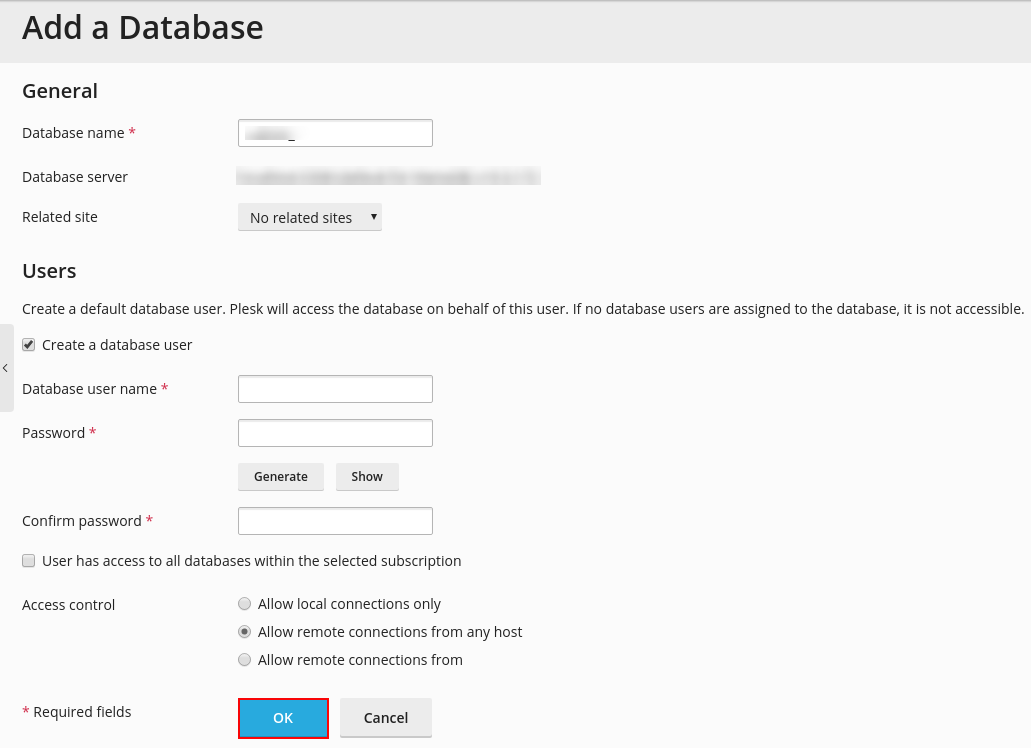Toggle the Create a database user checkbox
1031x748 pixels.
point(28,345)
